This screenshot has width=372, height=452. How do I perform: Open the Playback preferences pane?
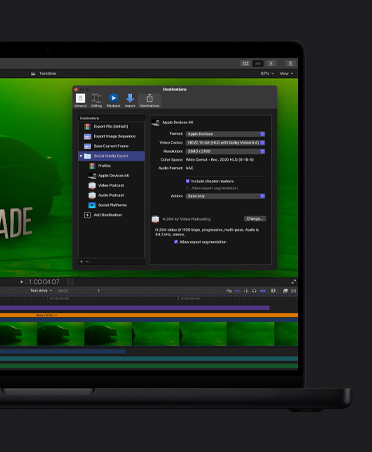113,100
